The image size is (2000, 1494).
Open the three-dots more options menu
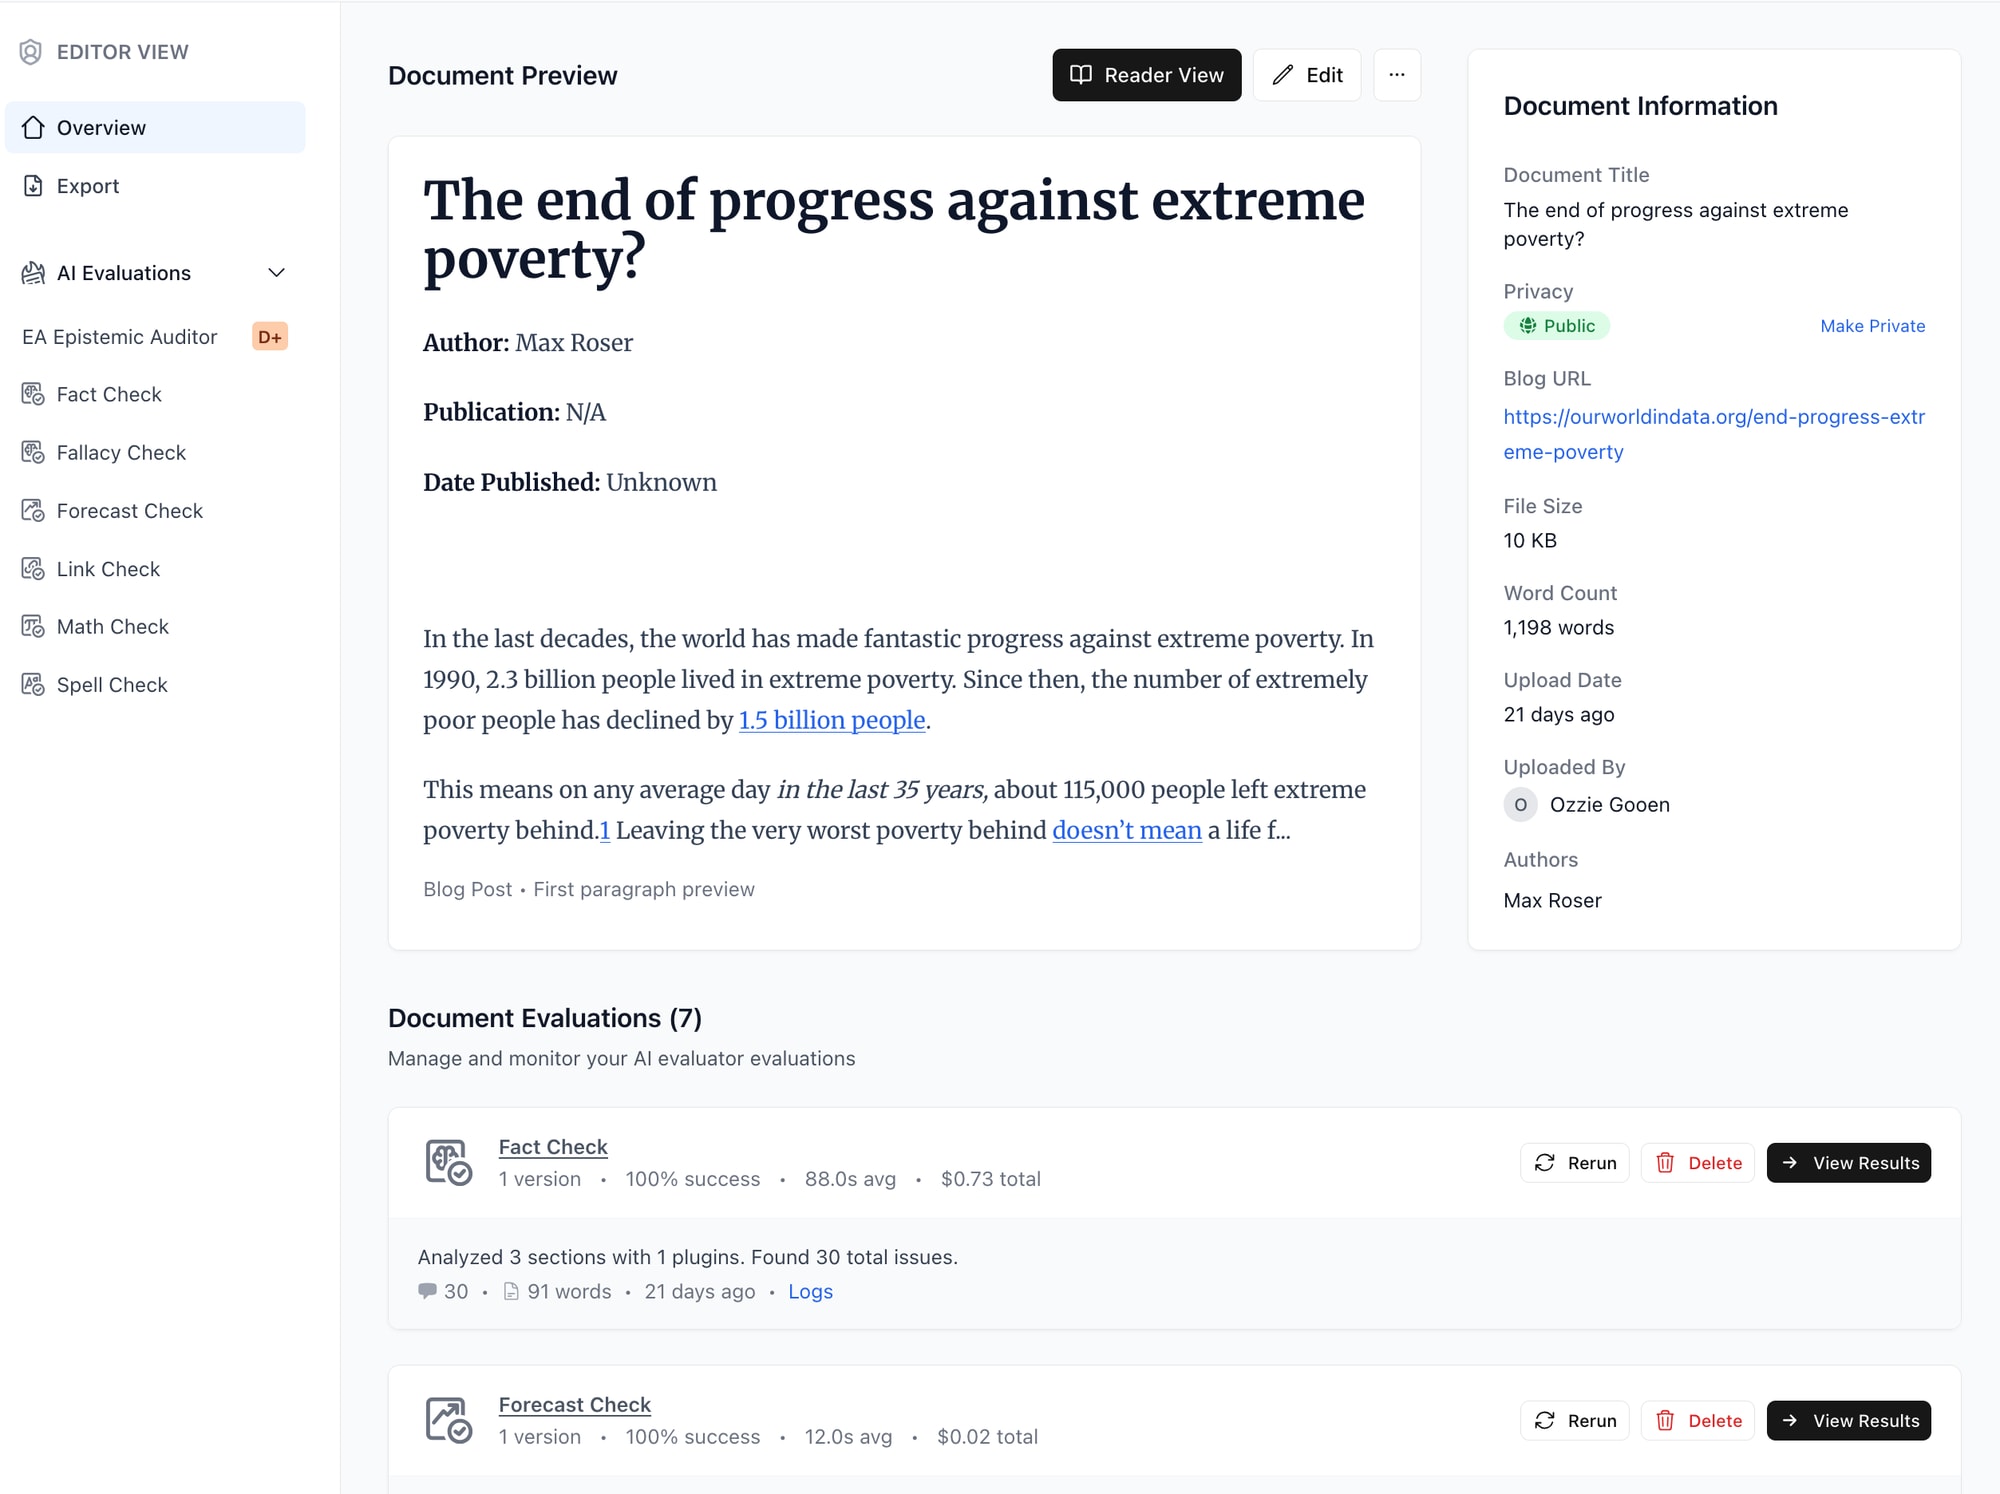[x=1396, y=75]
